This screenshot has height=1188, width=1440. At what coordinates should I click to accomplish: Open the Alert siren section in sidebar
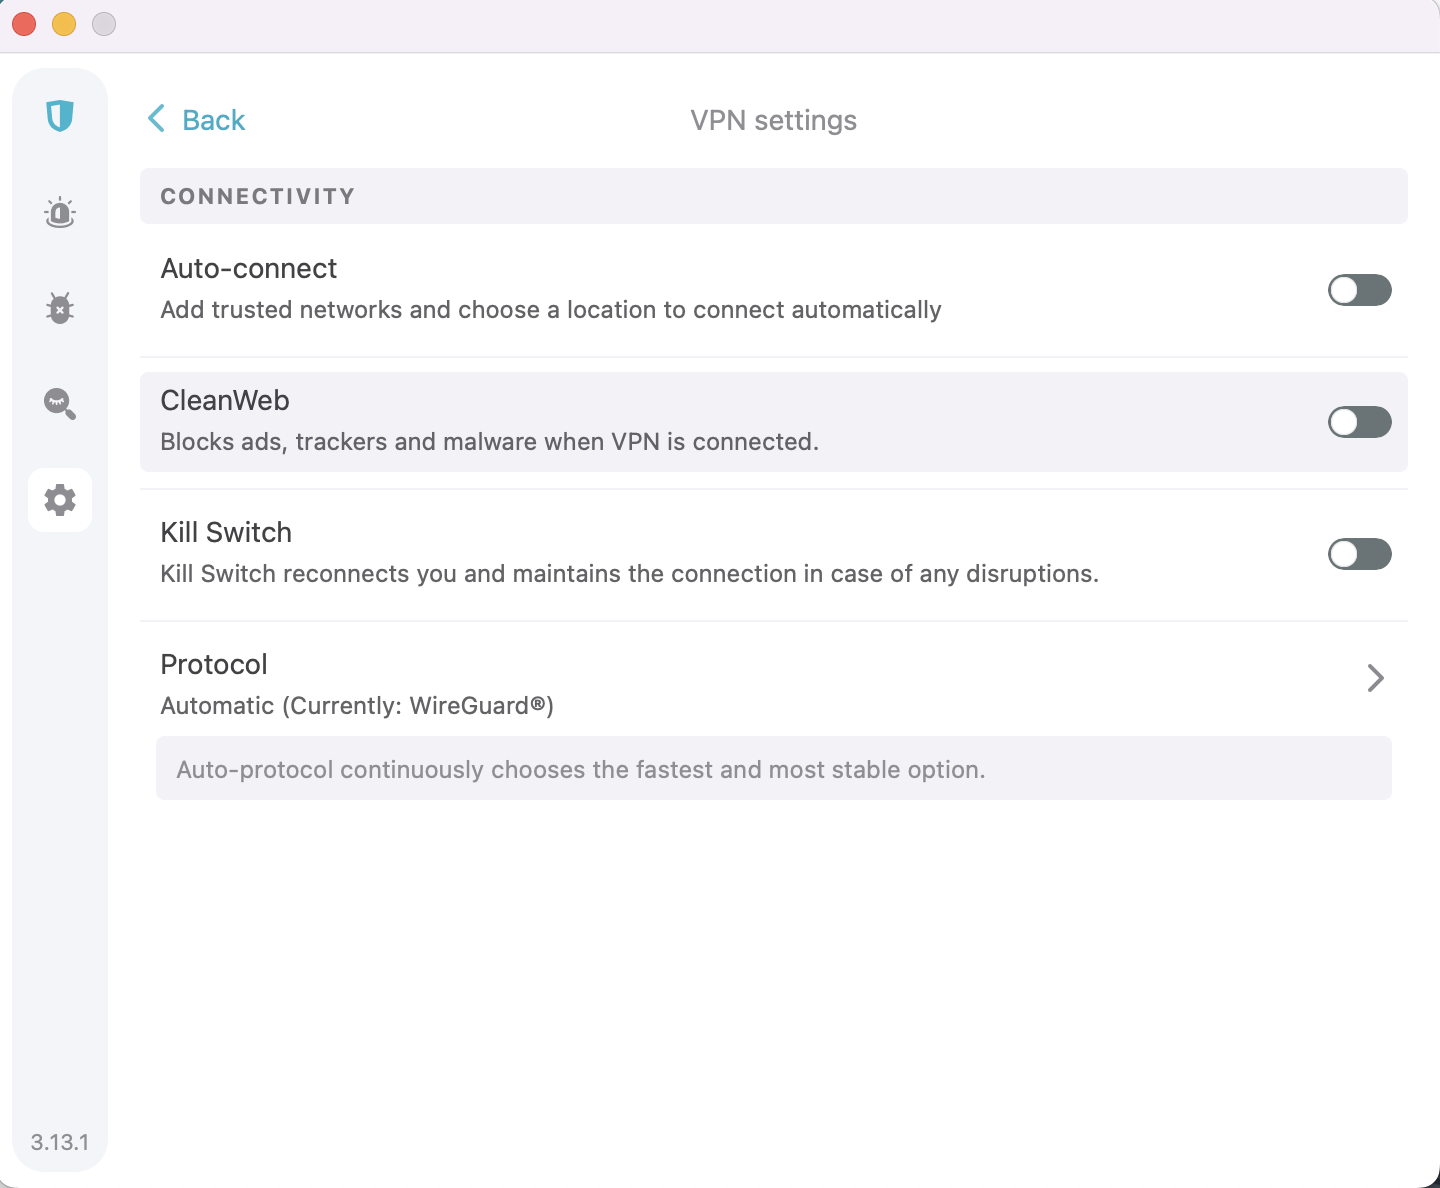click(60, 212)
